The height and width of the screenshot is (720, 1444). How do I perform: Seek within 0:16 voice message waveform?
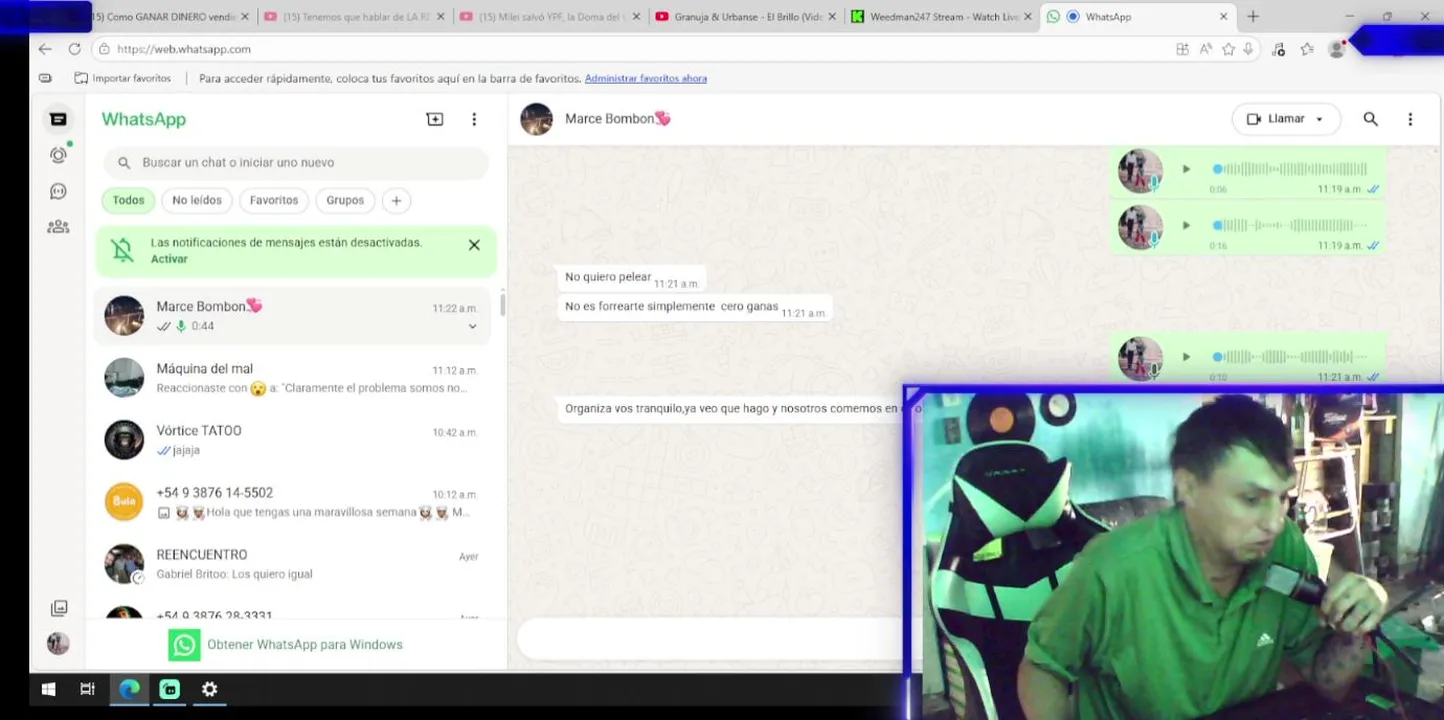pyautogui.click(x=1291, y=225)
